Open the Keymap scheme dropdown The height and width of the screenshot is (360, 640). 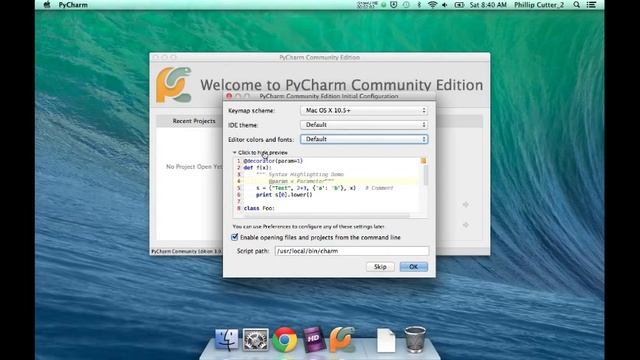(x=364, y=110)
